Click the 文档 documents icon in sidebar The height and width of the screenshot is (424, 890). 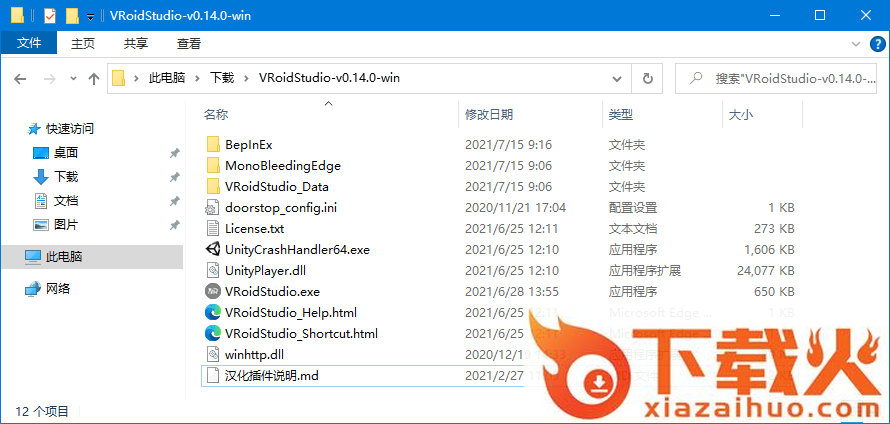tap(41, 201)
